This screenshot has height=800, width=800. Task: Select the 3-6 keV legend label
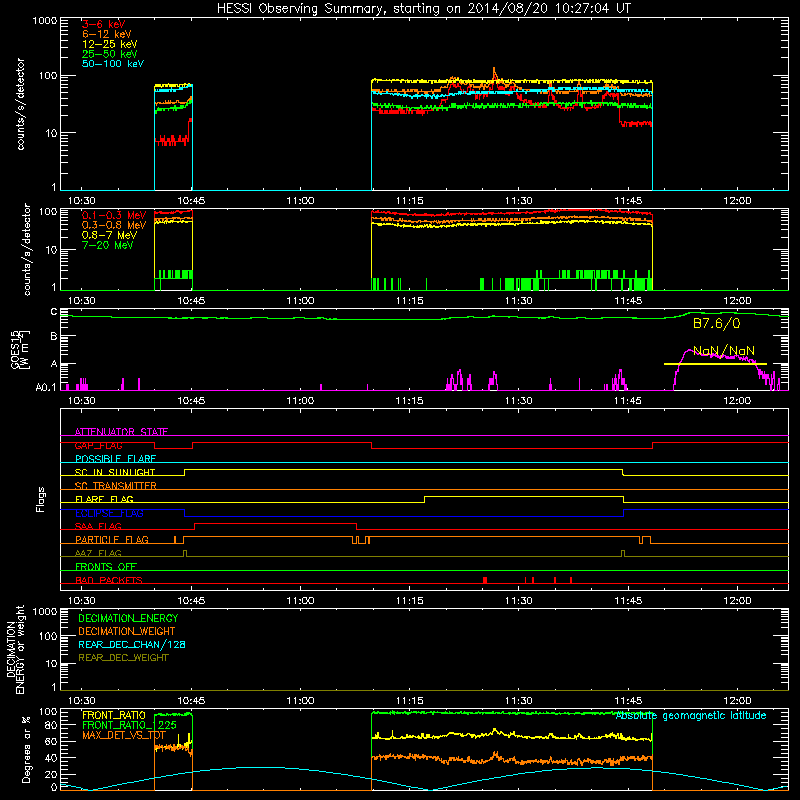pos(104,24)
